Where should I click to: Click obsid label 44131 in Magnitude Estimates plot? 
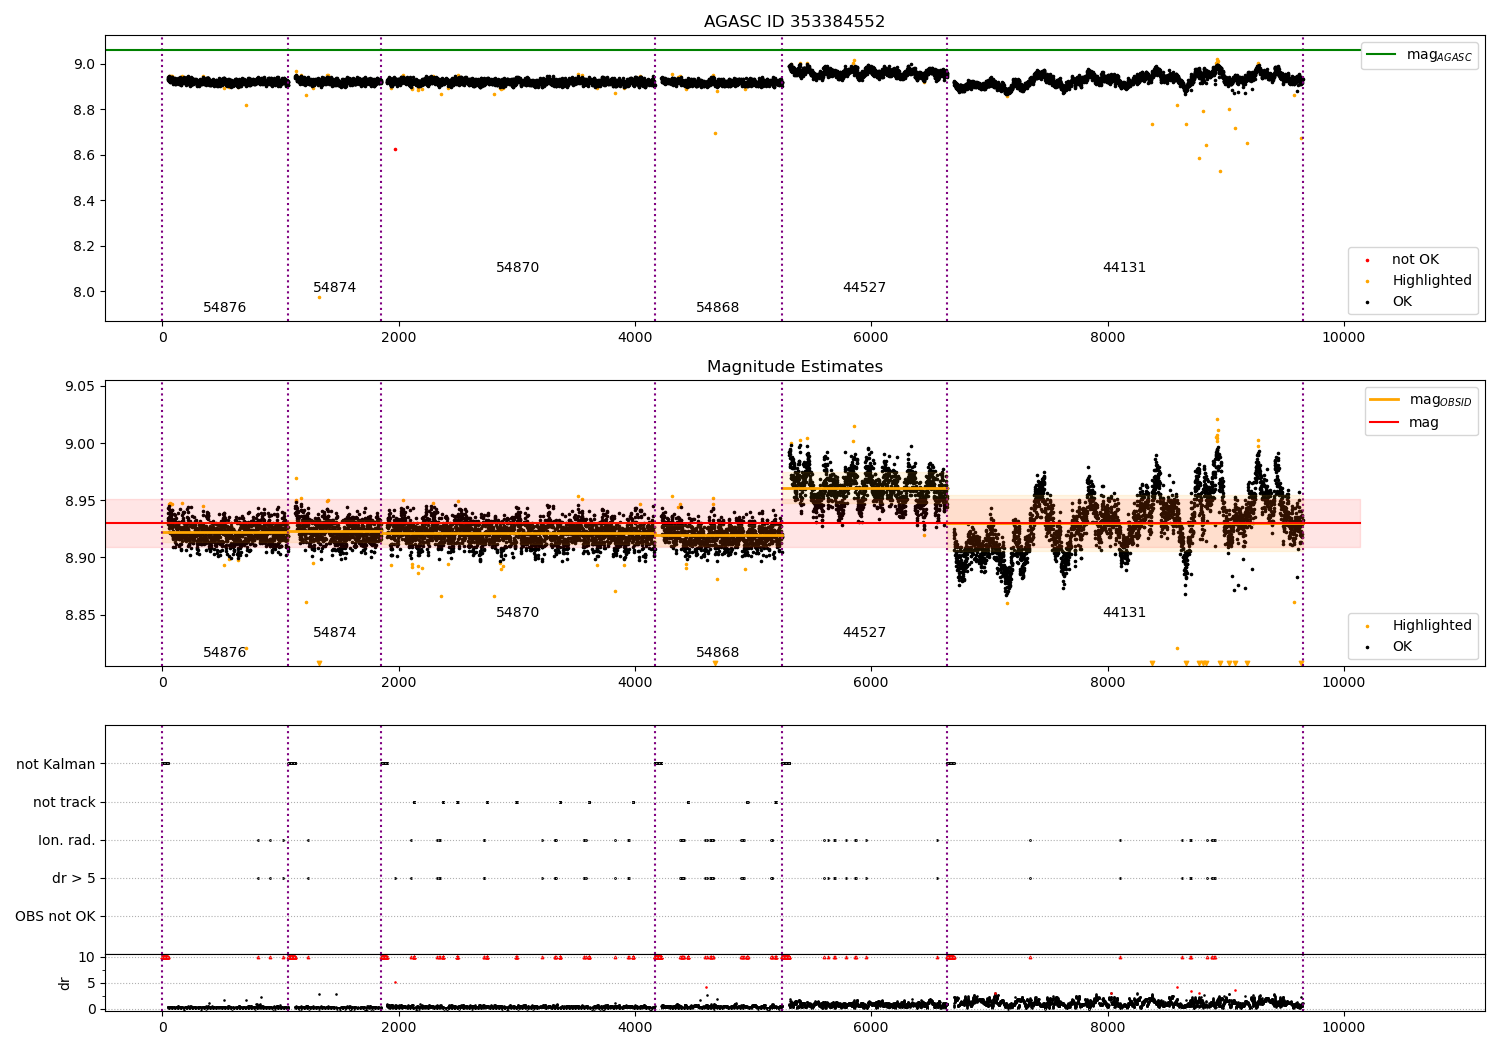[1124, 612]
